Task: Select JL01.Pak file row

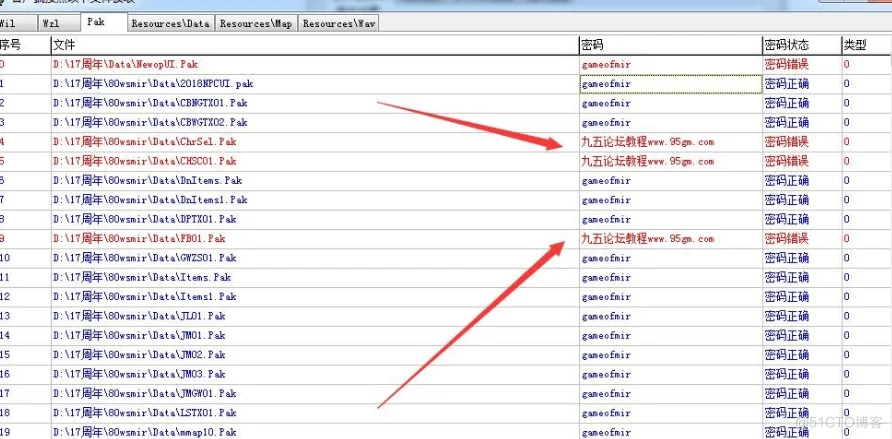Action: point(139,316)
